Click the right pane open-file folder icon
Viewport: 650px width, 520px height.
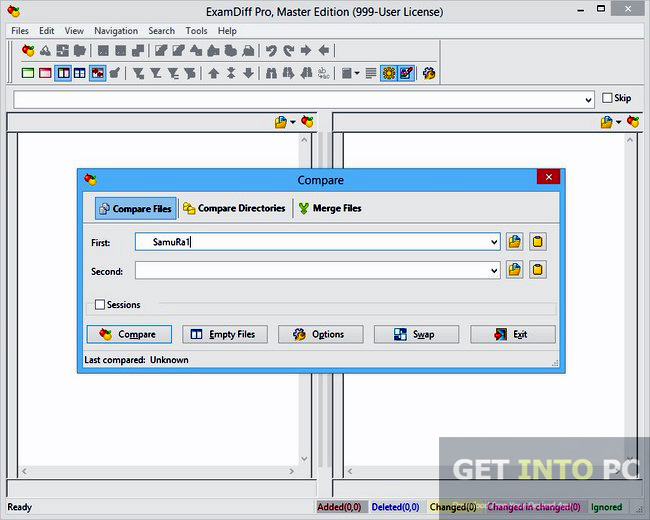tap(606, 122)
